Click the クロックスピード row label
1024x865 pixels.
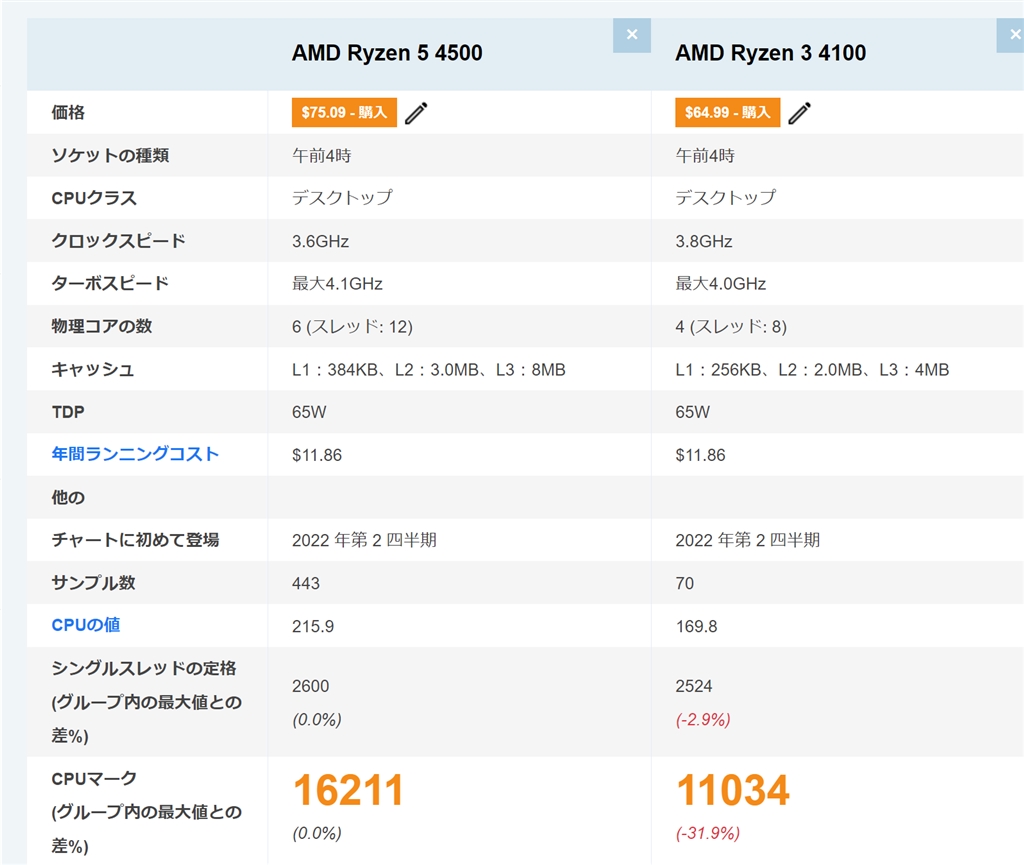(118, 241)
